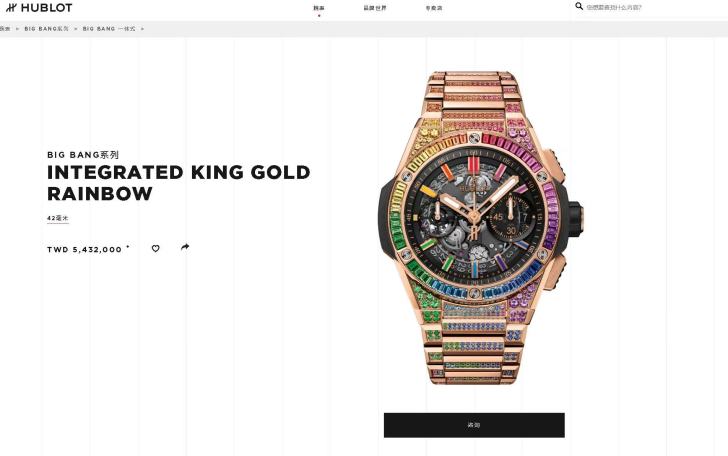Screen dimensions: 728x456
Task: Go to the first breadcrumb home link
Action: click(4, 29)
